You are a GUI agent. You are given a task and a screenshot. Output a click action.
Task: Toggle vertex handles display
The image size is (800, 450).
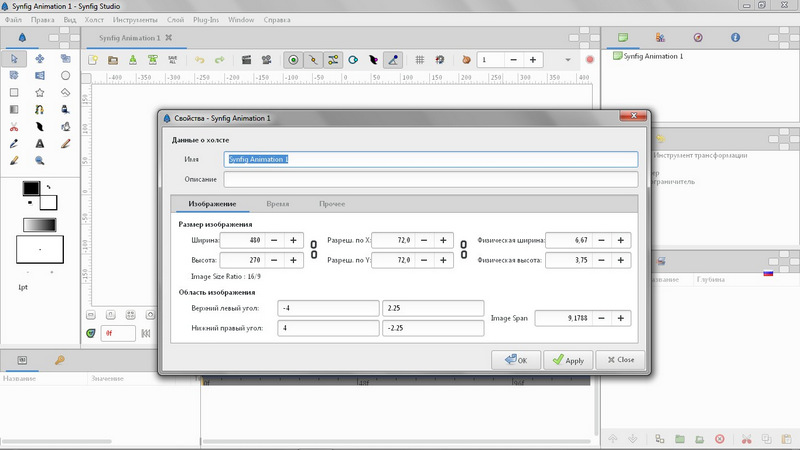click(313, 60)
